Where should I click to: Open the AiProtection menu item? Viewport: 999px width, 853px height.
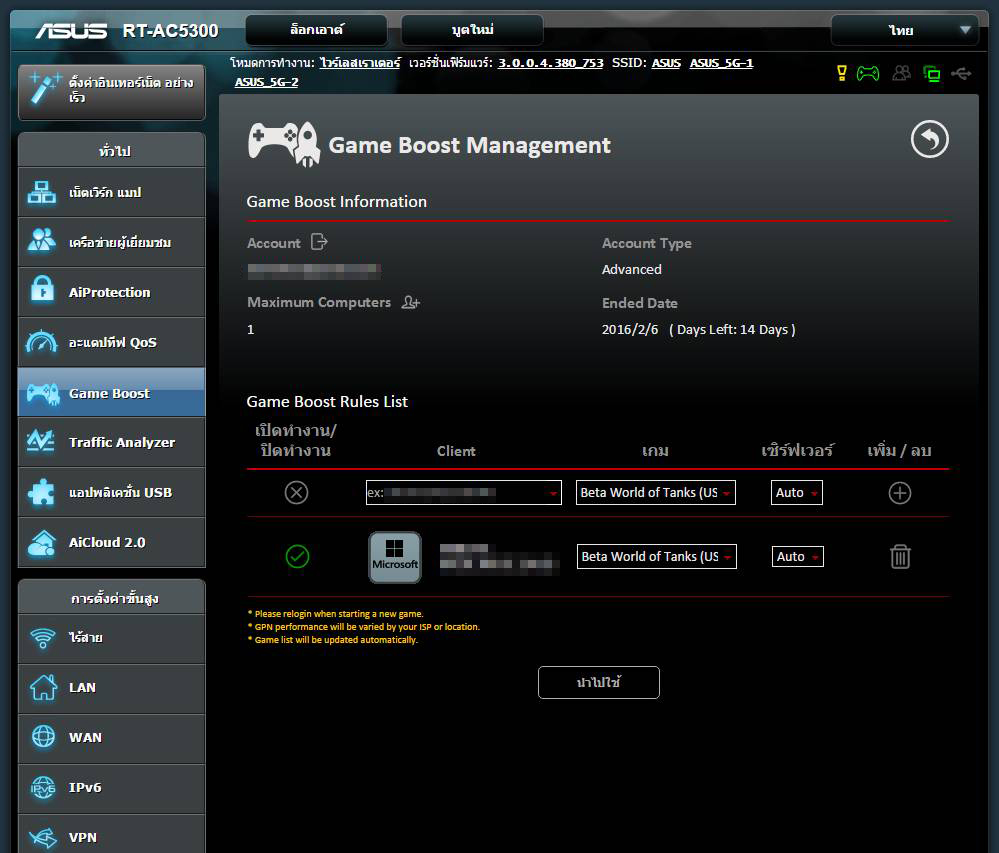pyautogui.click(x=111, y=292)
